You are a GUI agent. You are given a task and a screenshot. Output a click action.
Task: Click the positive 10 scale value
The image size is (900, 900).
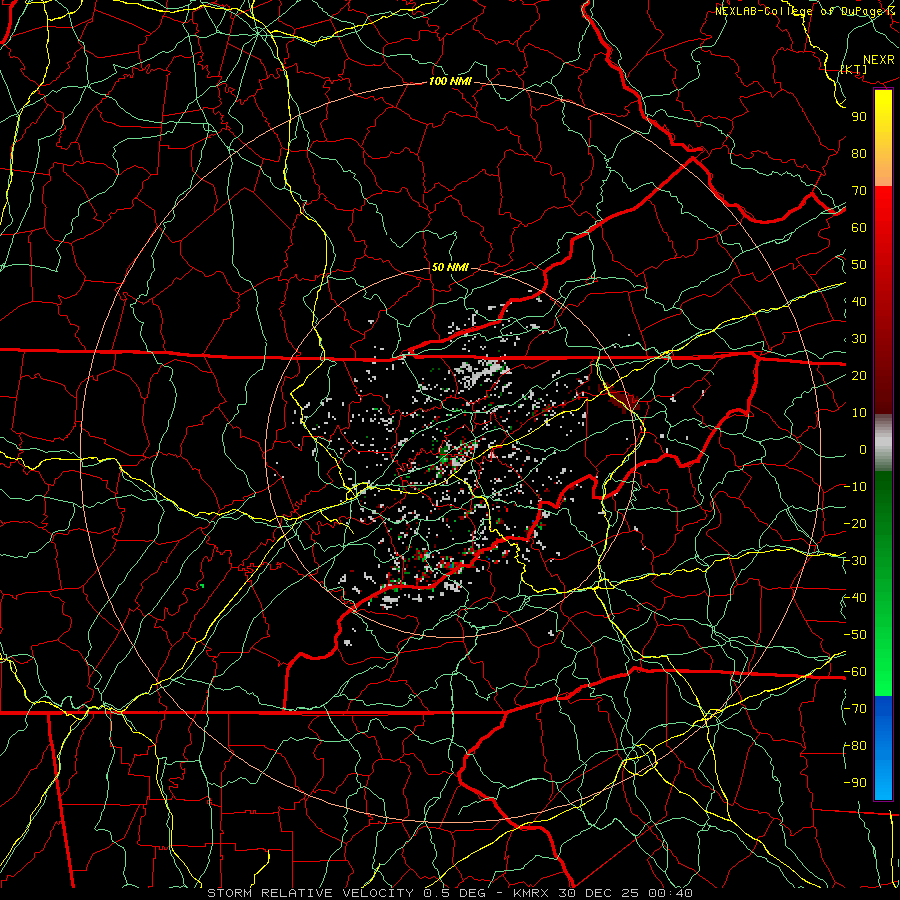coord(859,413)
